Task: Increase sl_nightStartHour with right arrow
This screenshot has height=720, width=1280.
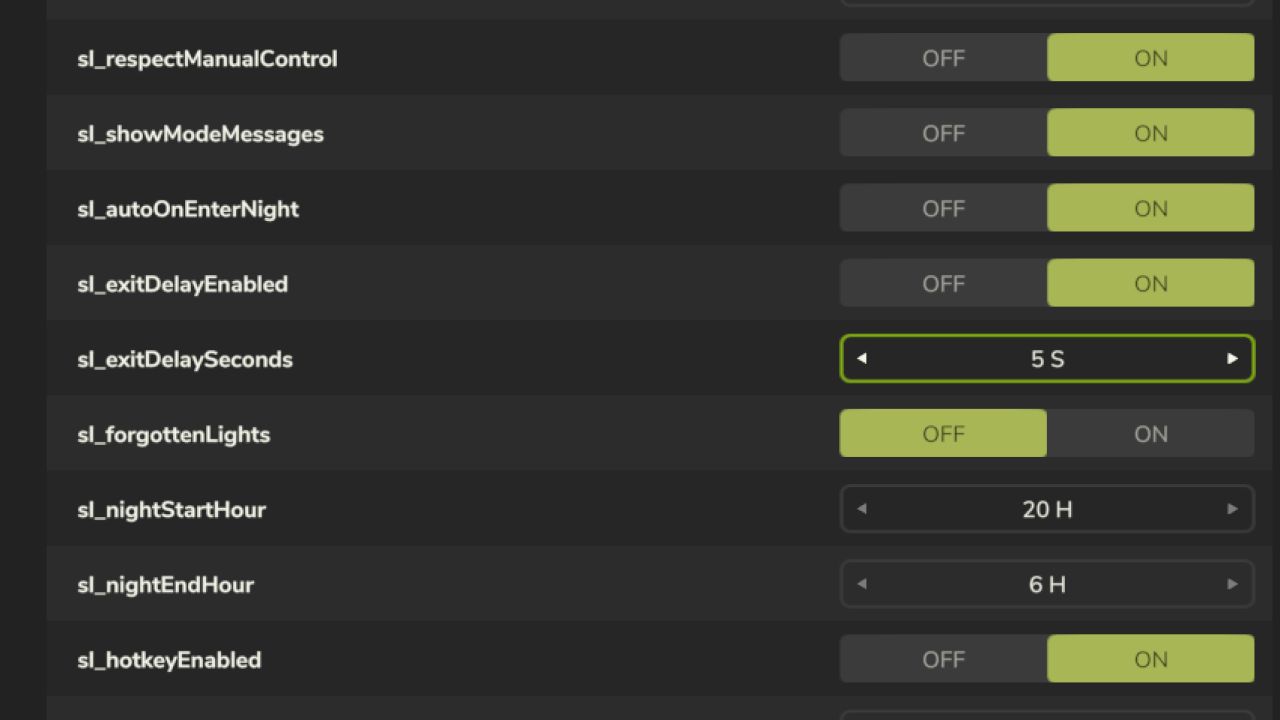Action: point(1232,509)
